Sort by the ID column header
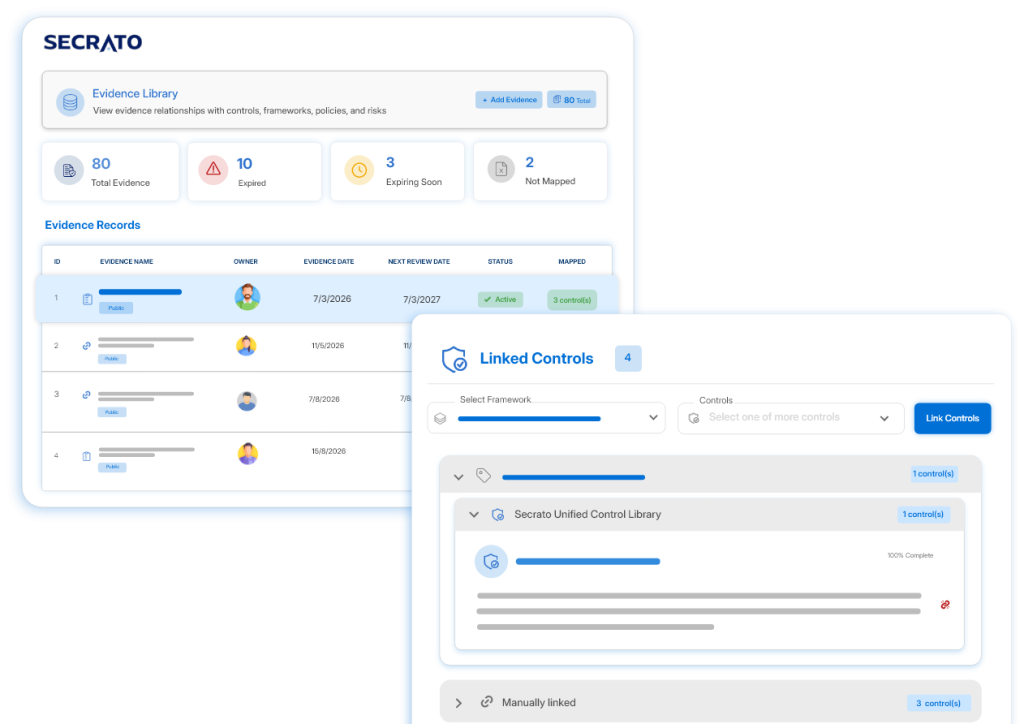Viewport: 1024px width, 724px height. 57,262
